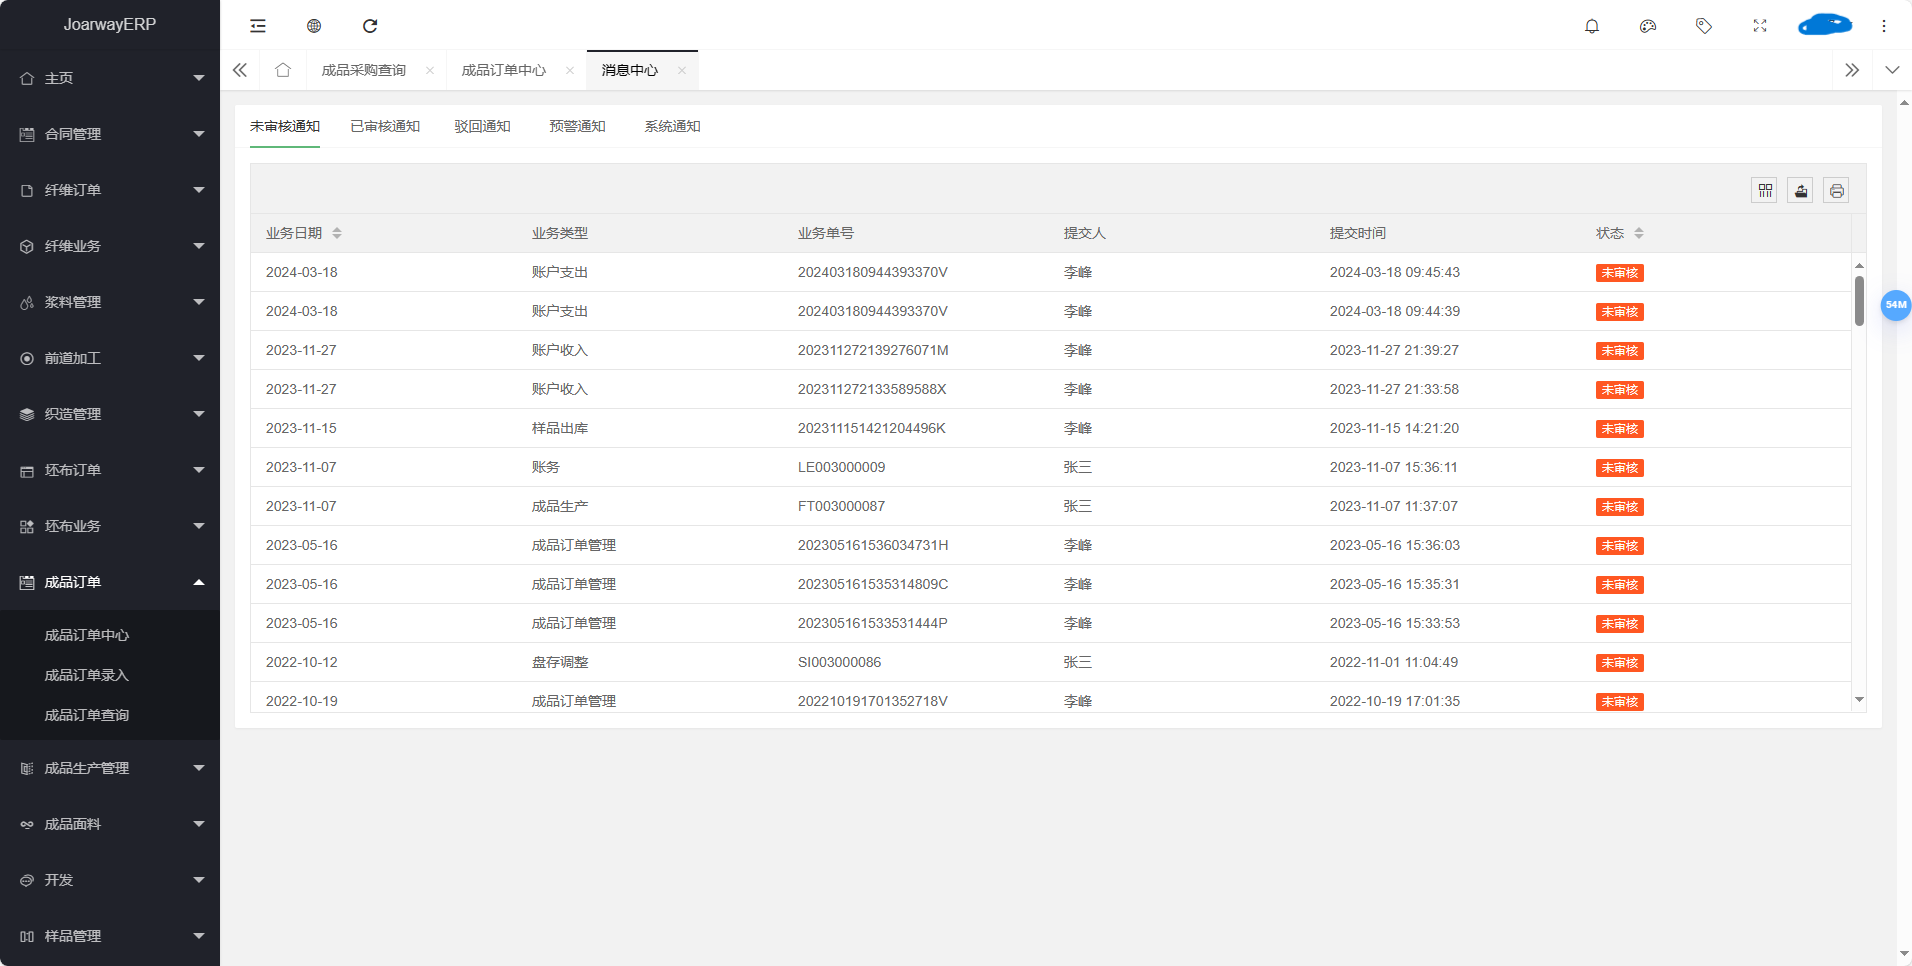Image resolution: width=1912 pixels, height=966 pixels.
Task: Click the 提交时间 column header
Action: pyautogui.click(x=1358, y=233)
